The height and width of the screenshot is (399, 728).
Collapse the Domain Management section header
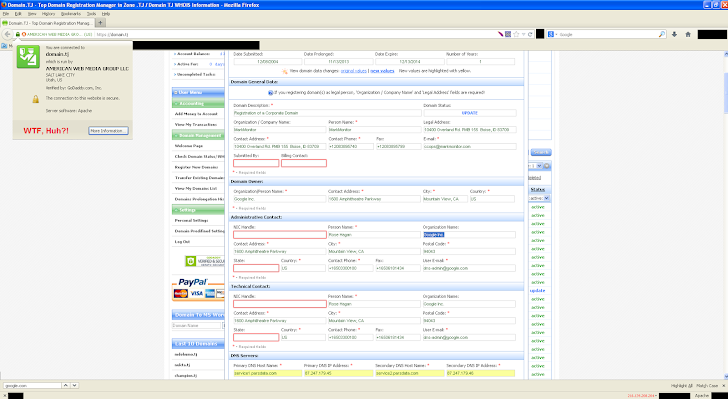pos(198,136)
